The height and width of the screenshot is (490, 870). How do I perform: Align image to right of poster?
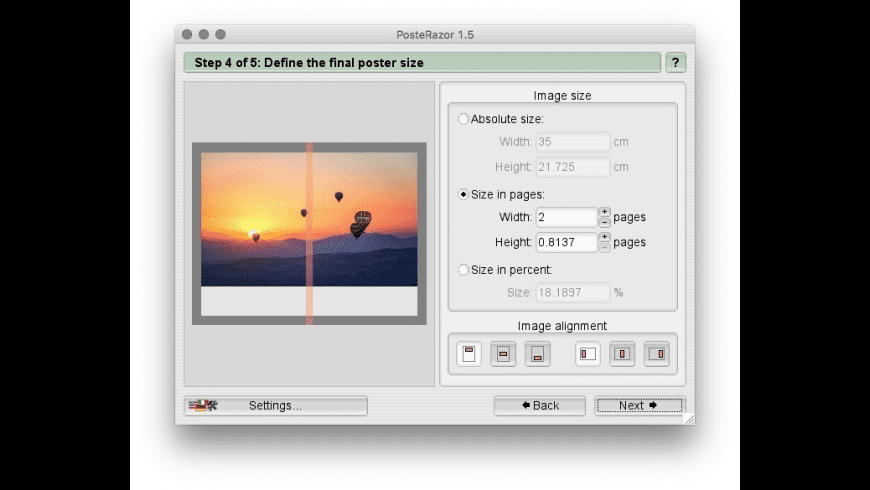(x=657, y=354)
